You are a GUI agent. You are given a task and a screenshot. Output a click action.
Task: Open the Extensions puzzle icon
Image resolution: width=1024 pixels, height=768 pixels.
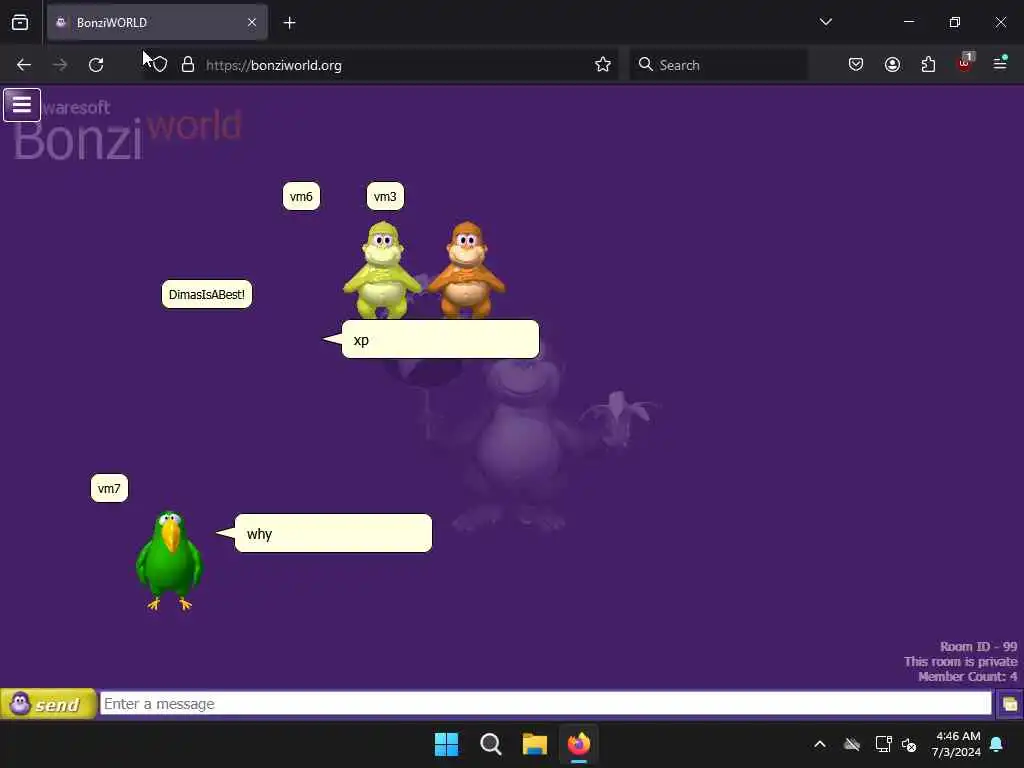[928, 65]
